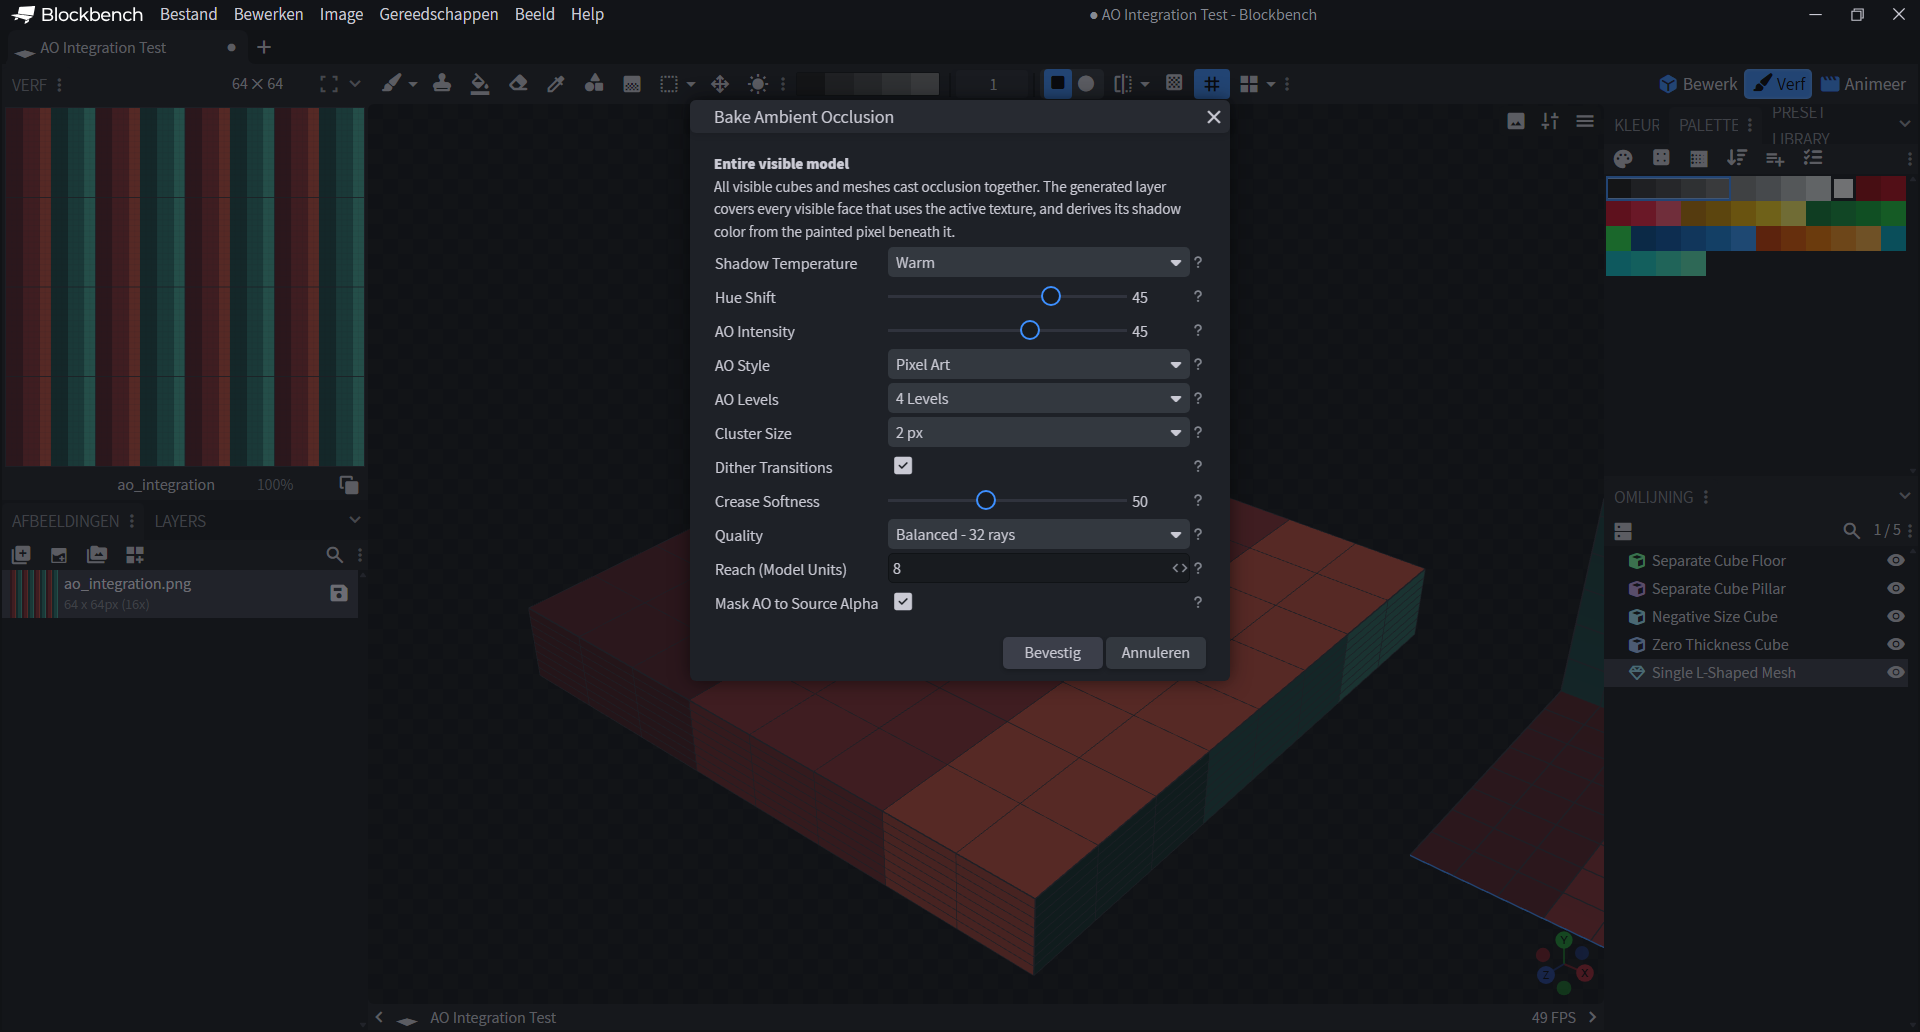Viewport: 1920px width, 1032px height.
Task: Open viewport hamburger menu icon
Action: coord(1585,121)
